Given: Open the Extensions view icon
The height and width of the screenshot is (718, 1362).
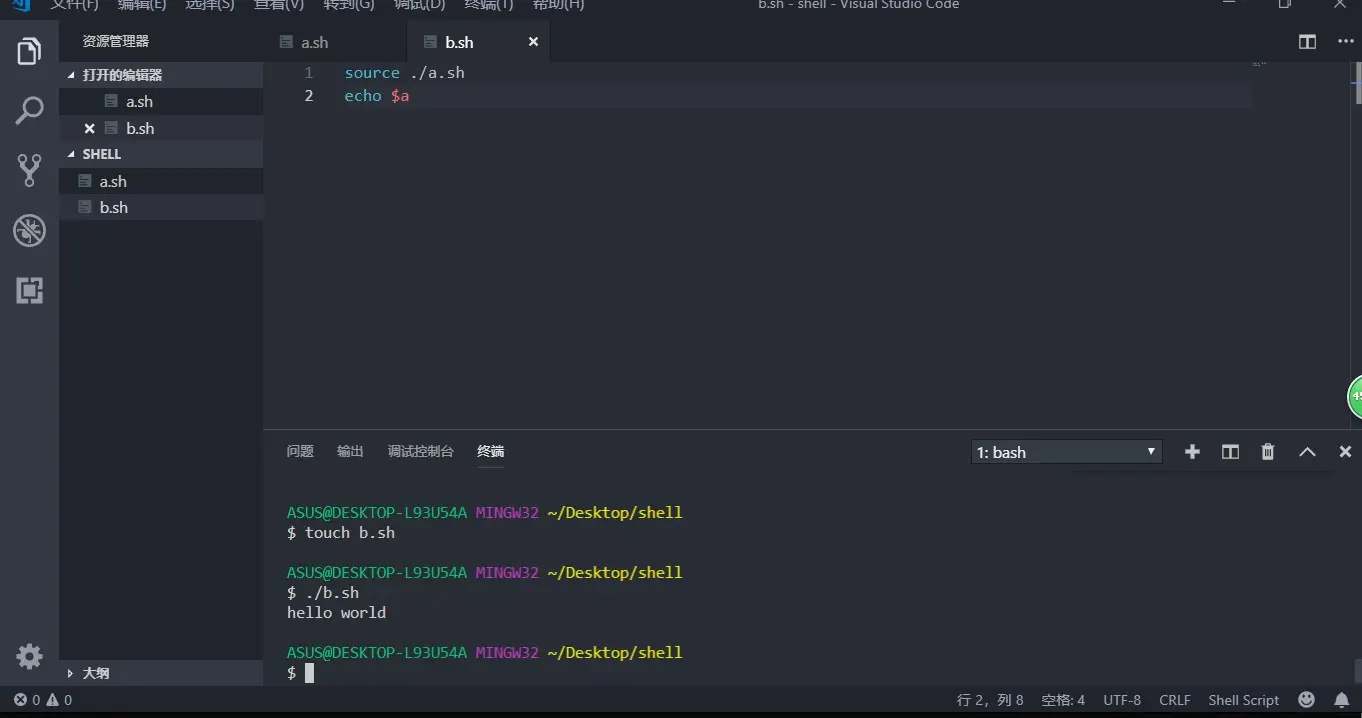Looking at the screenshot, I should click(29, 290).
